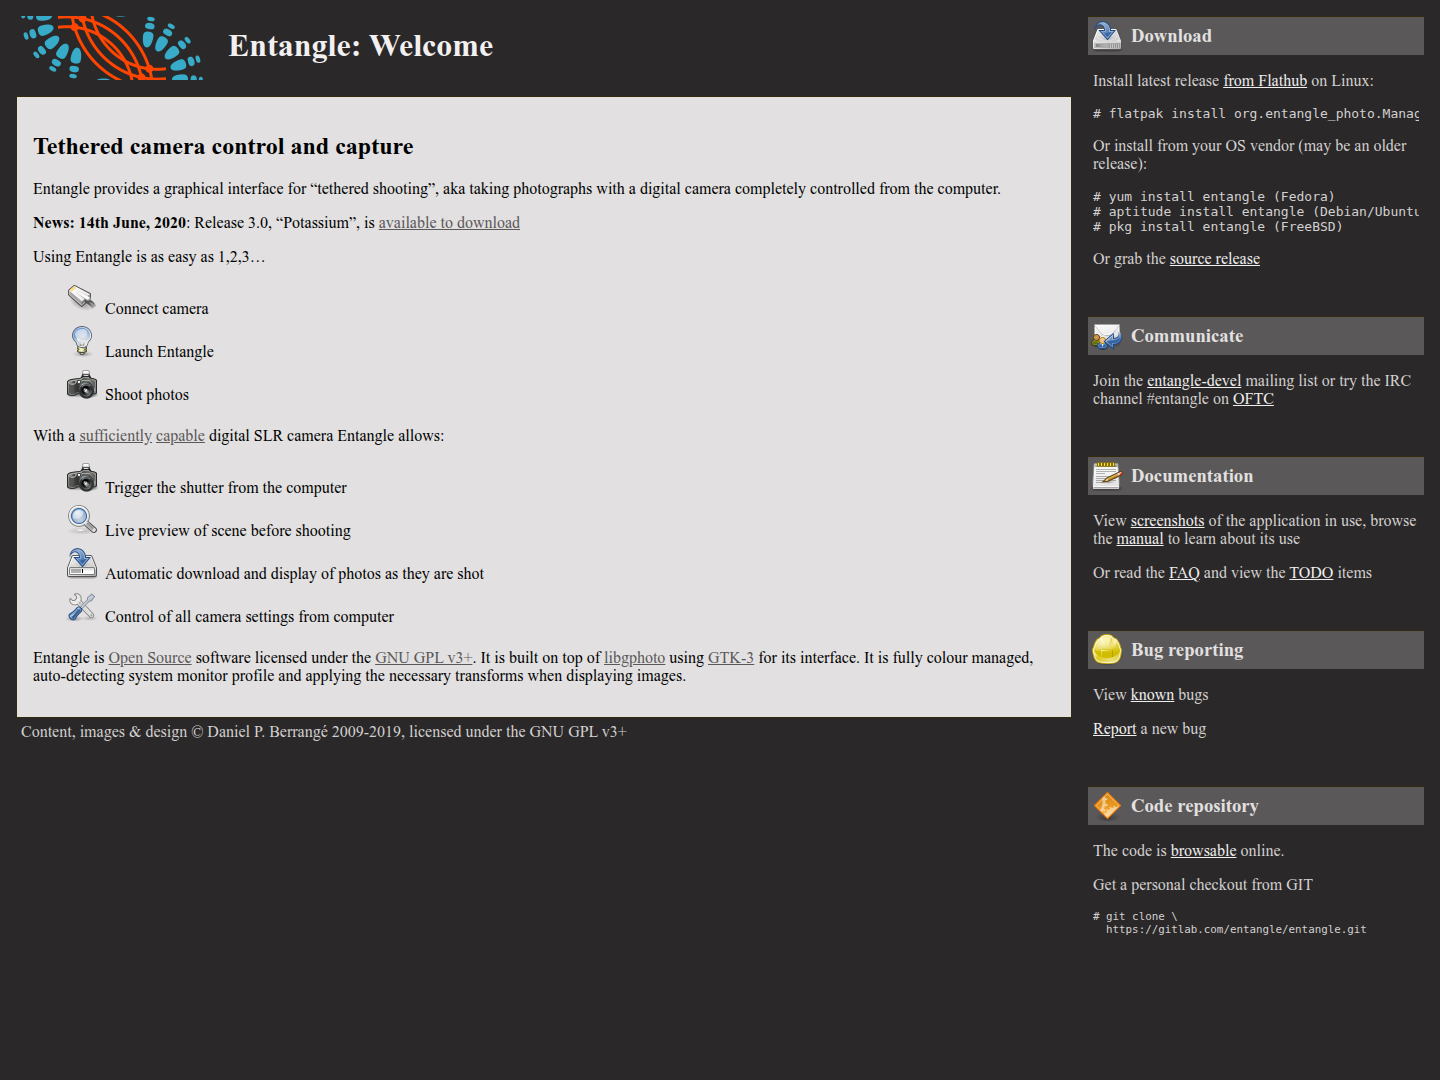Open the libgphoto link
Screen dimensions: 1440x1080
point(634,658)
